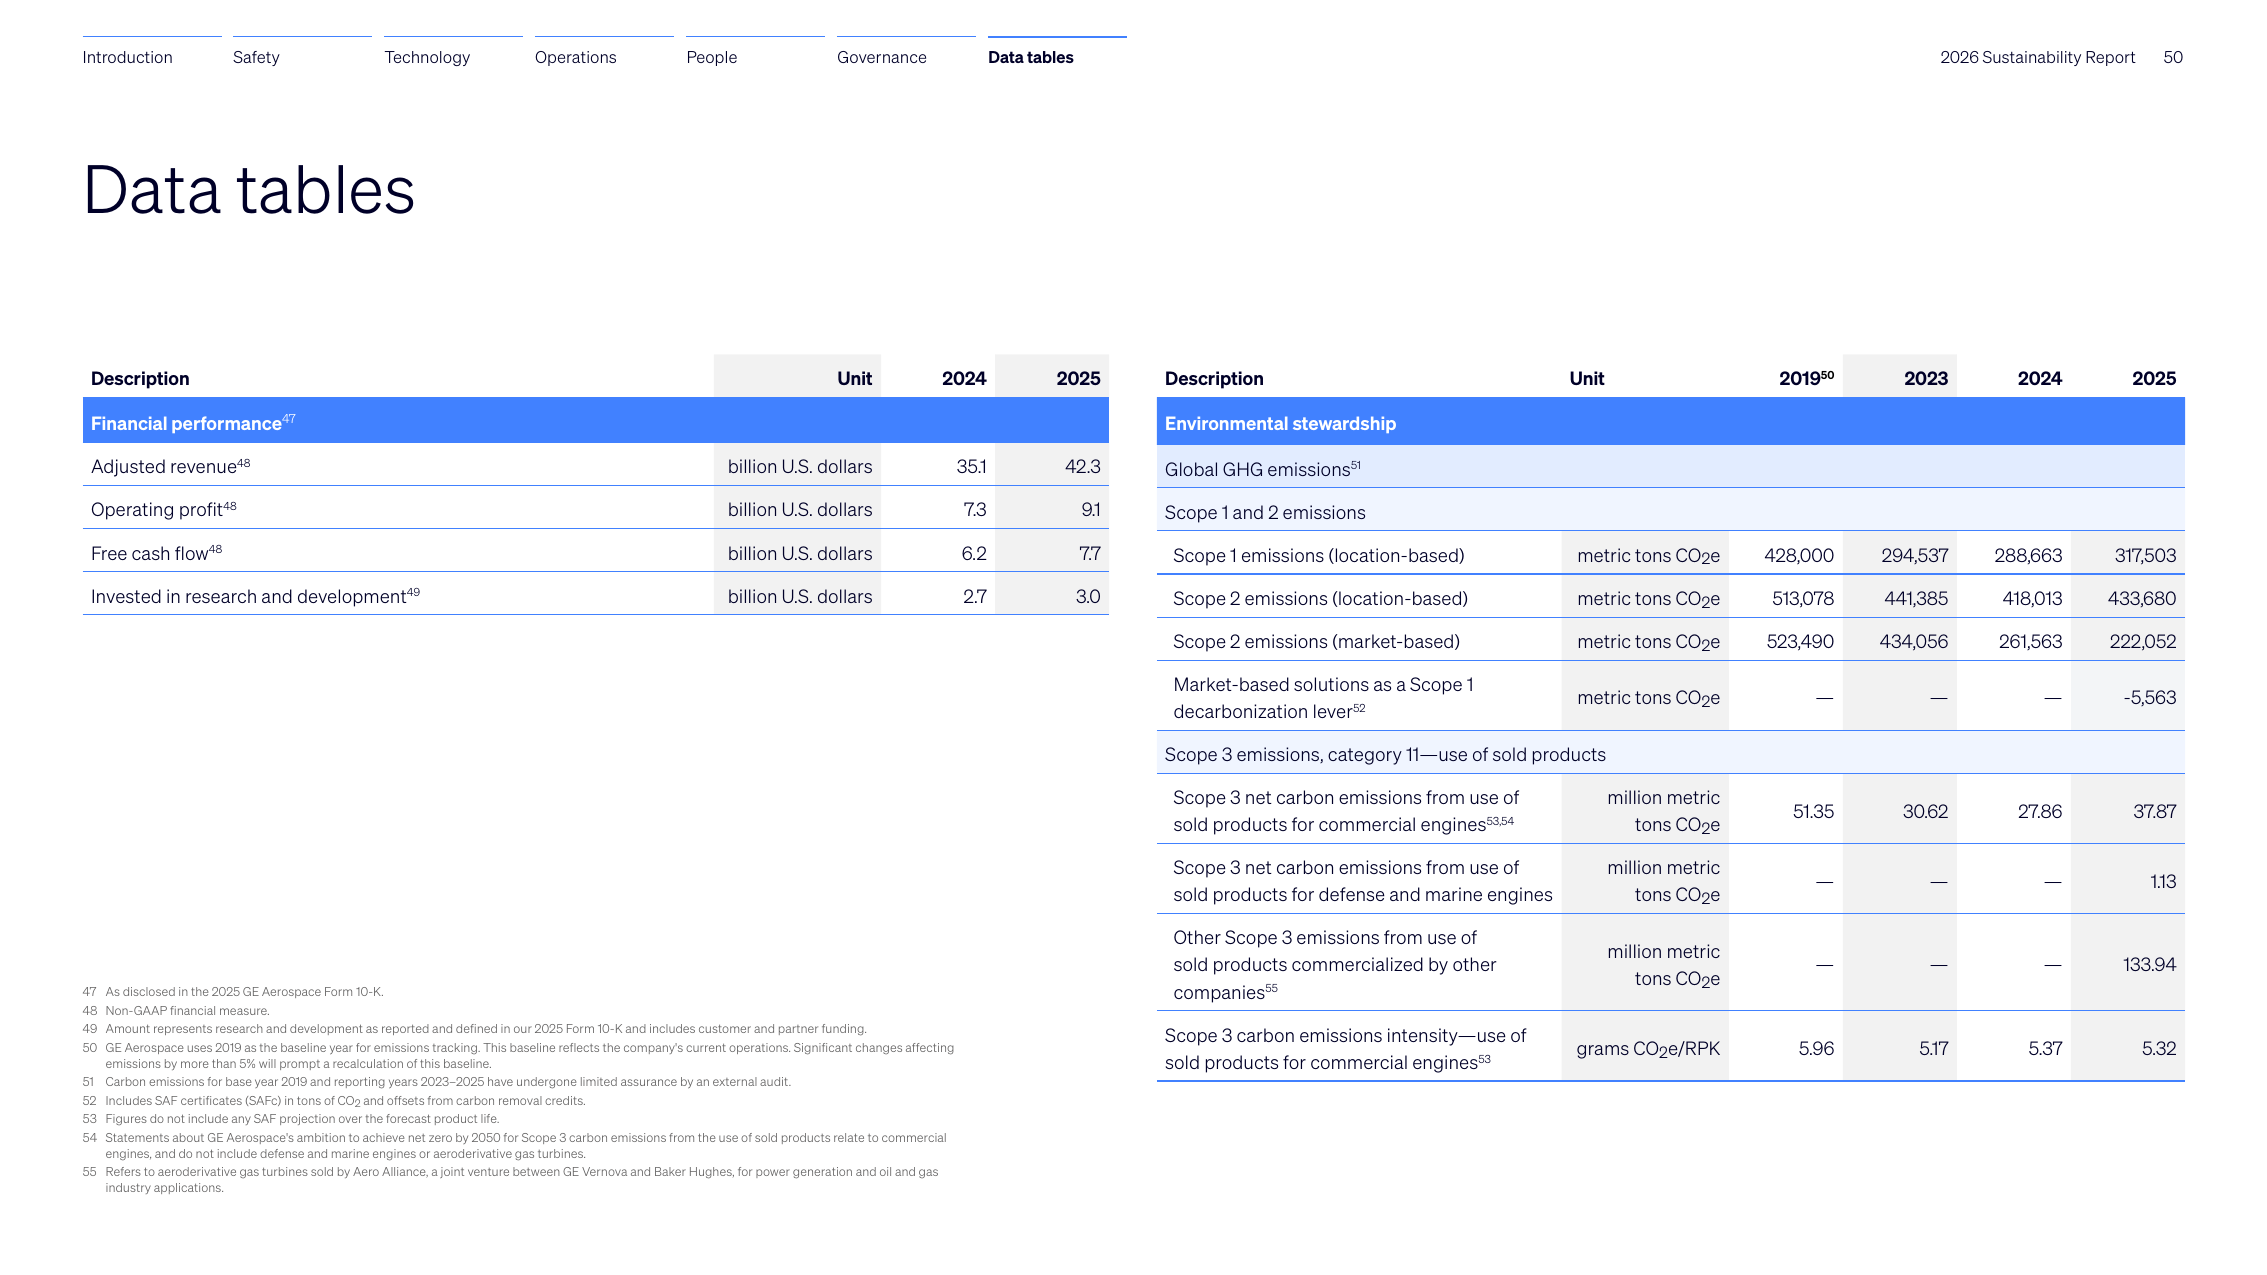
Task: Click the active Data tables tab
Action: (x=1030, y=57)
